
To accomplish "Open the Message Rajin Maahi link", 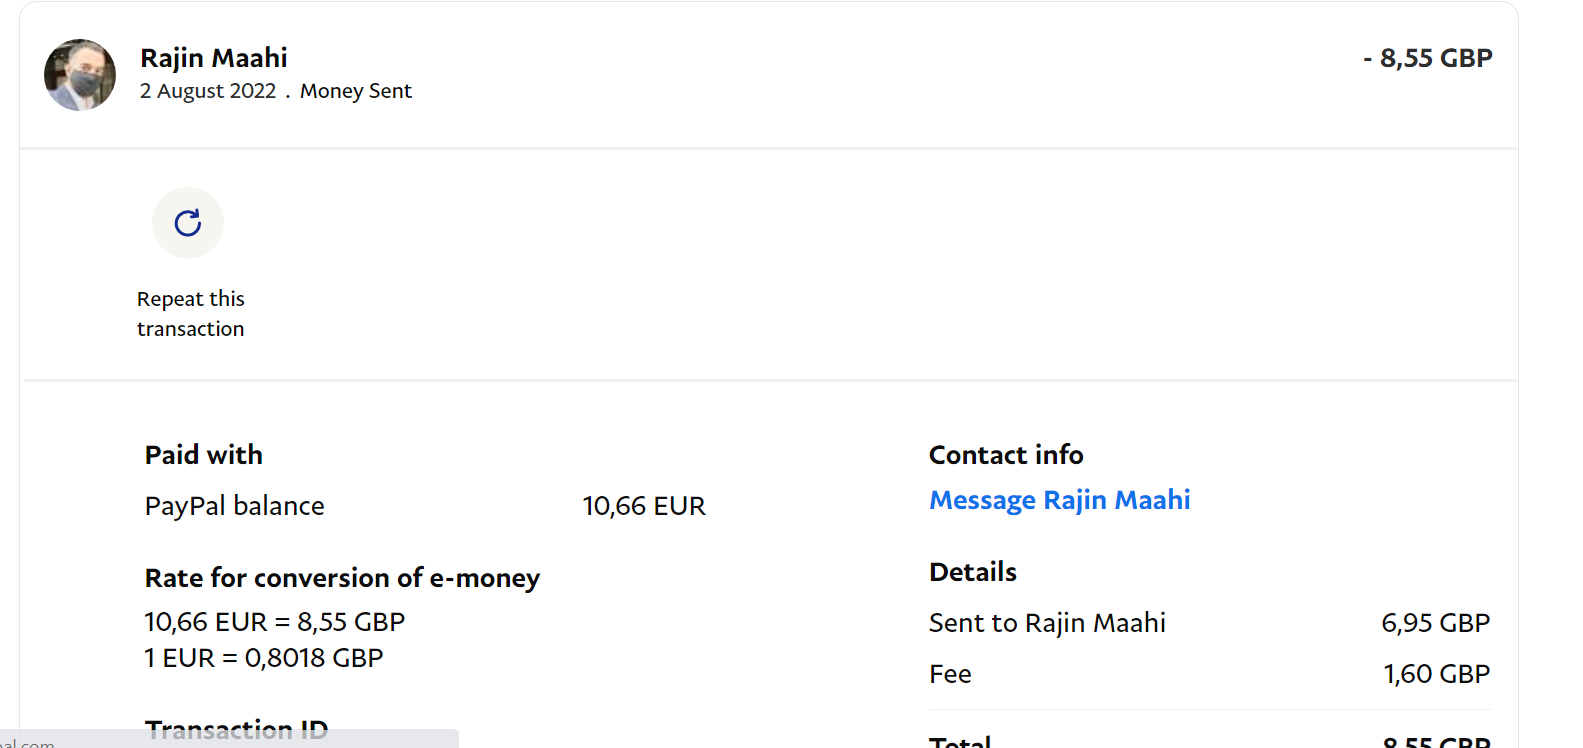I will point(1059,500).
